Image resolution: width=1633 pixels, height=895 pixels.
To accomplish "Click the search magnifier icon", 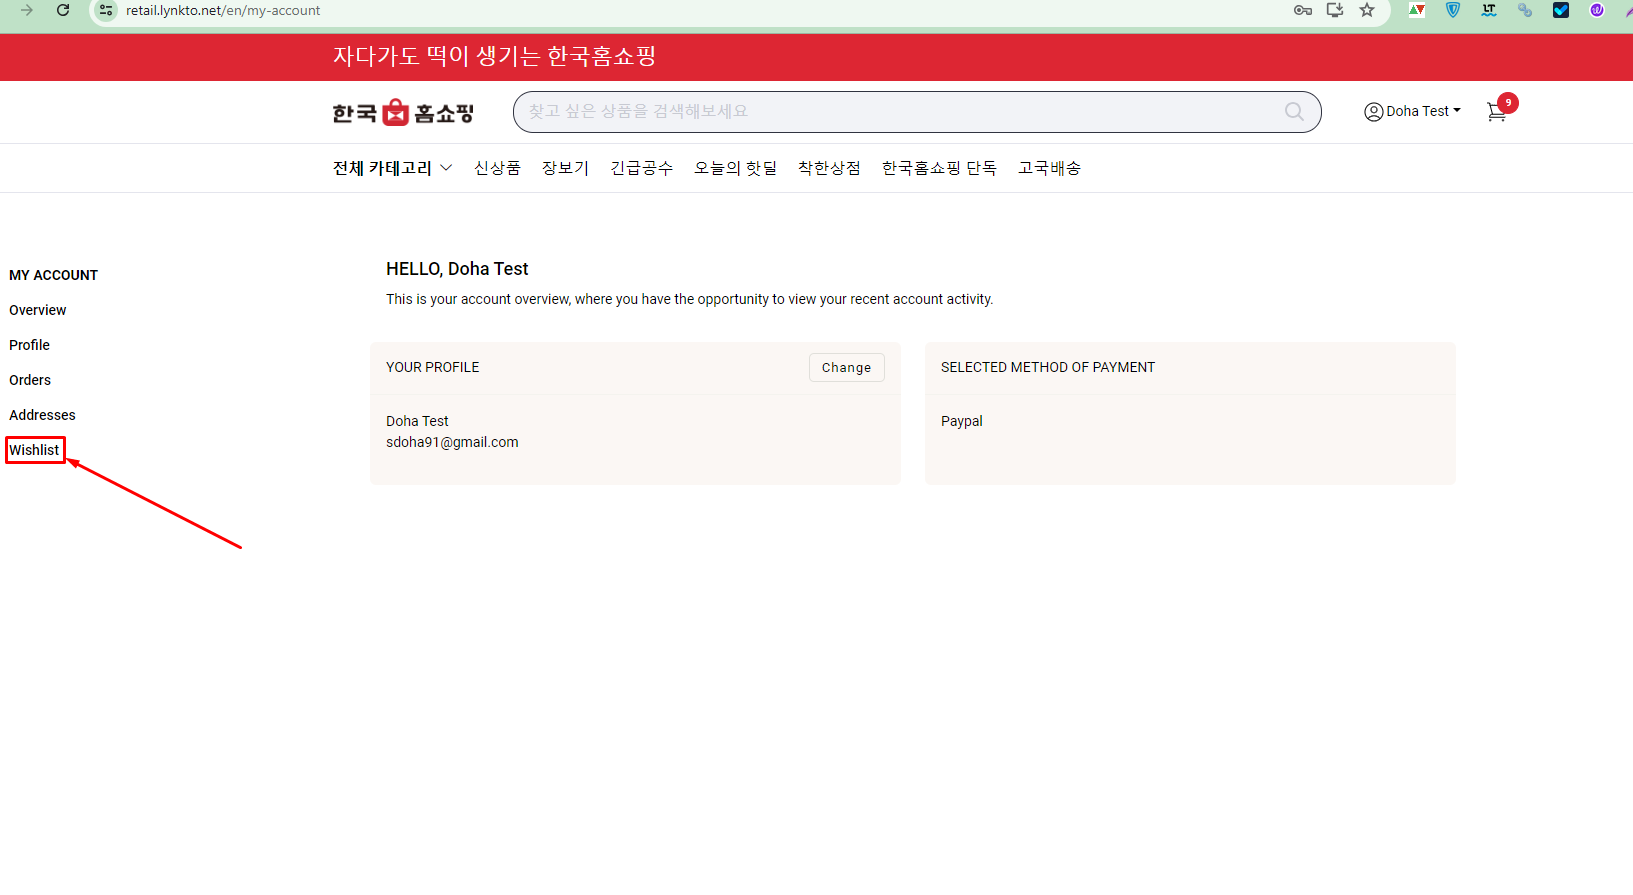I will coord(1294,112).
